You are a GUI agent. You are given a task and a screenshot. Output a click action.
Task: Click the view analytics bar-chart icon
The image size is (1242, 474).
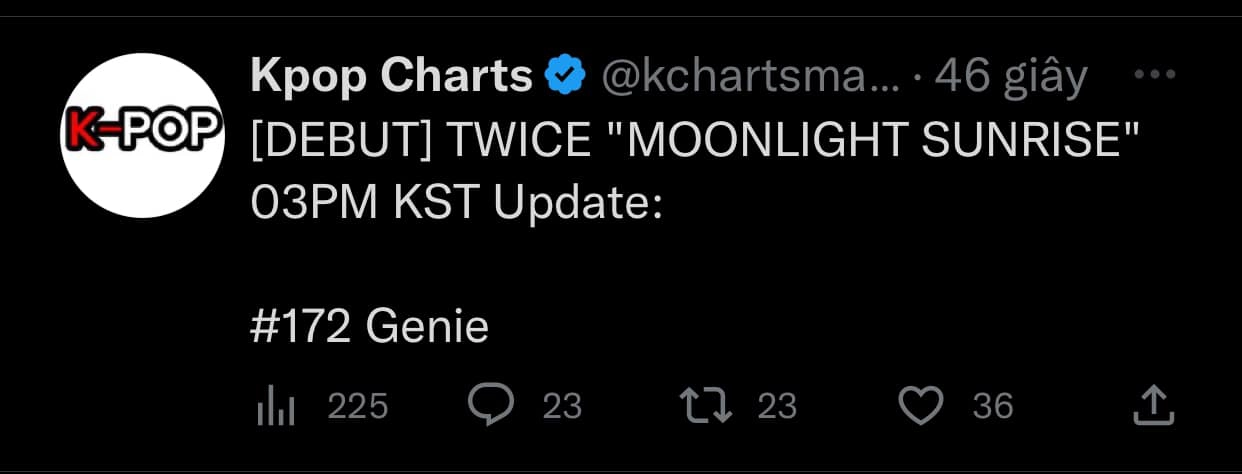274,405
